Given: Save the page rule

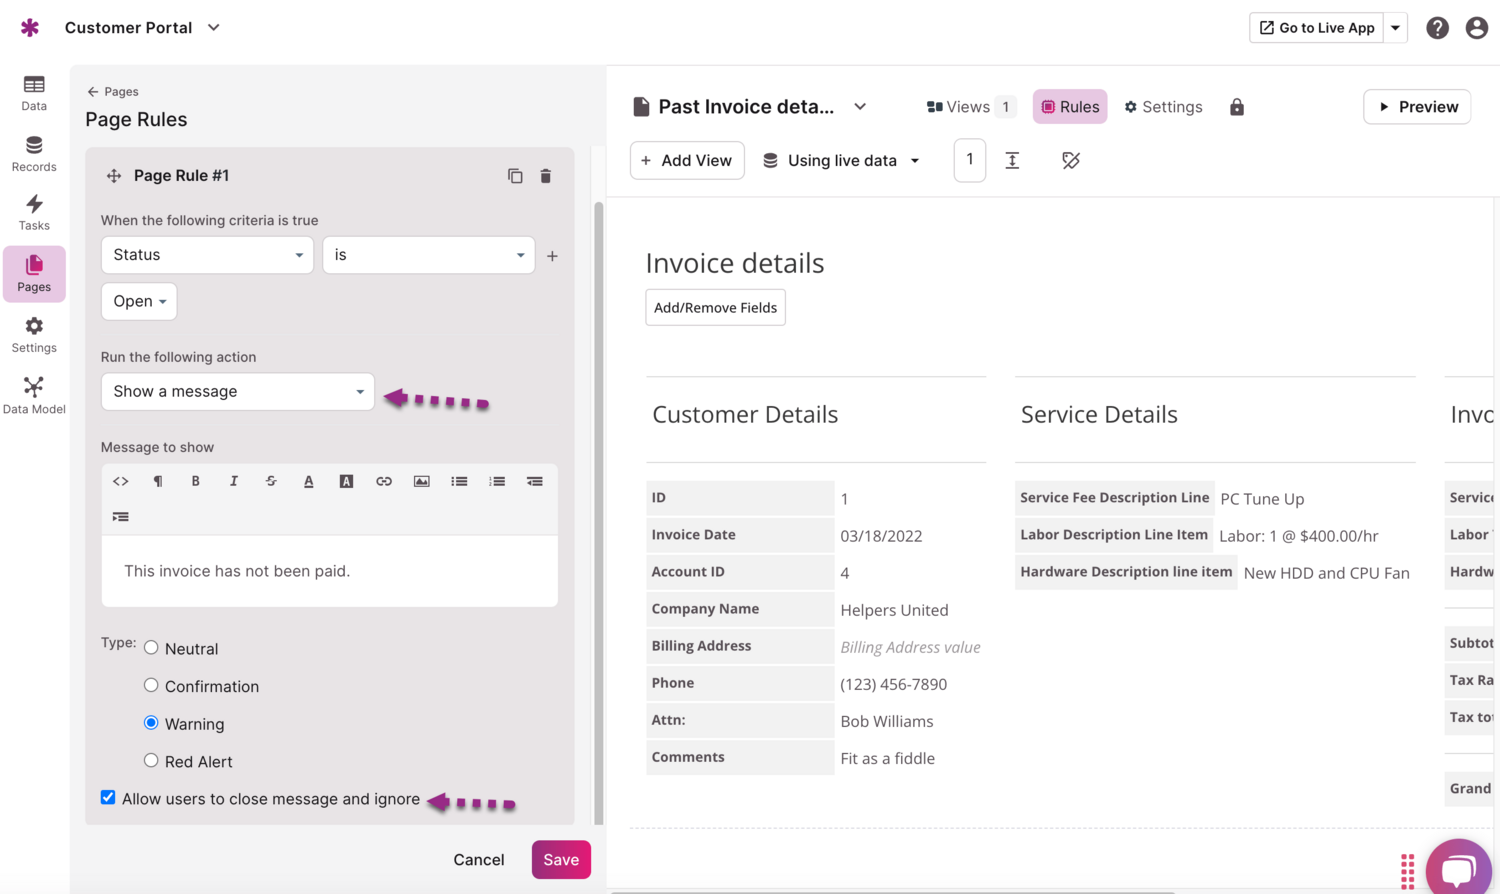Looking at the screenshot, I should coord(560,860).
